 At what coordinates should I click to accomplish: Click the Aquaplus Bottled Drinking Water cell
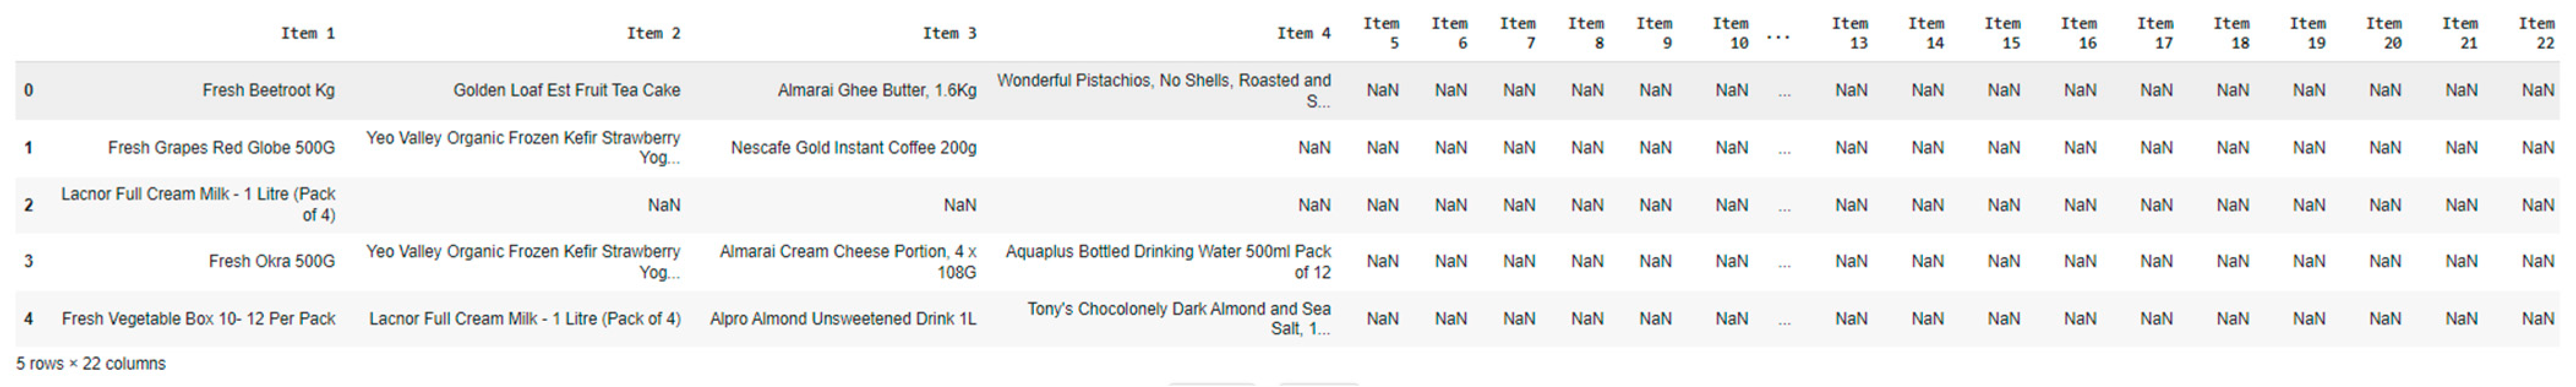click(x=1168, y=261)
